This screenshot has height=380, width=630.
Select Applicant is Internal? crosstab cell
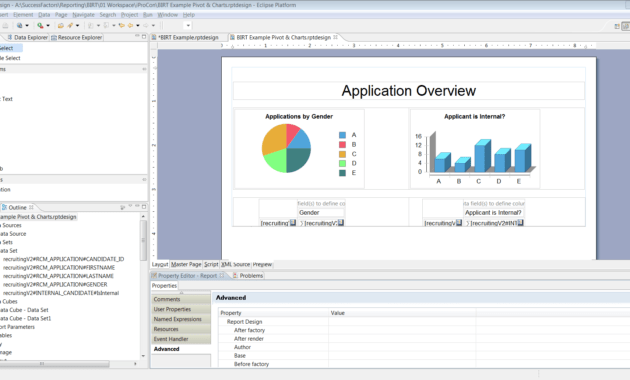click(x=493, y=213)
